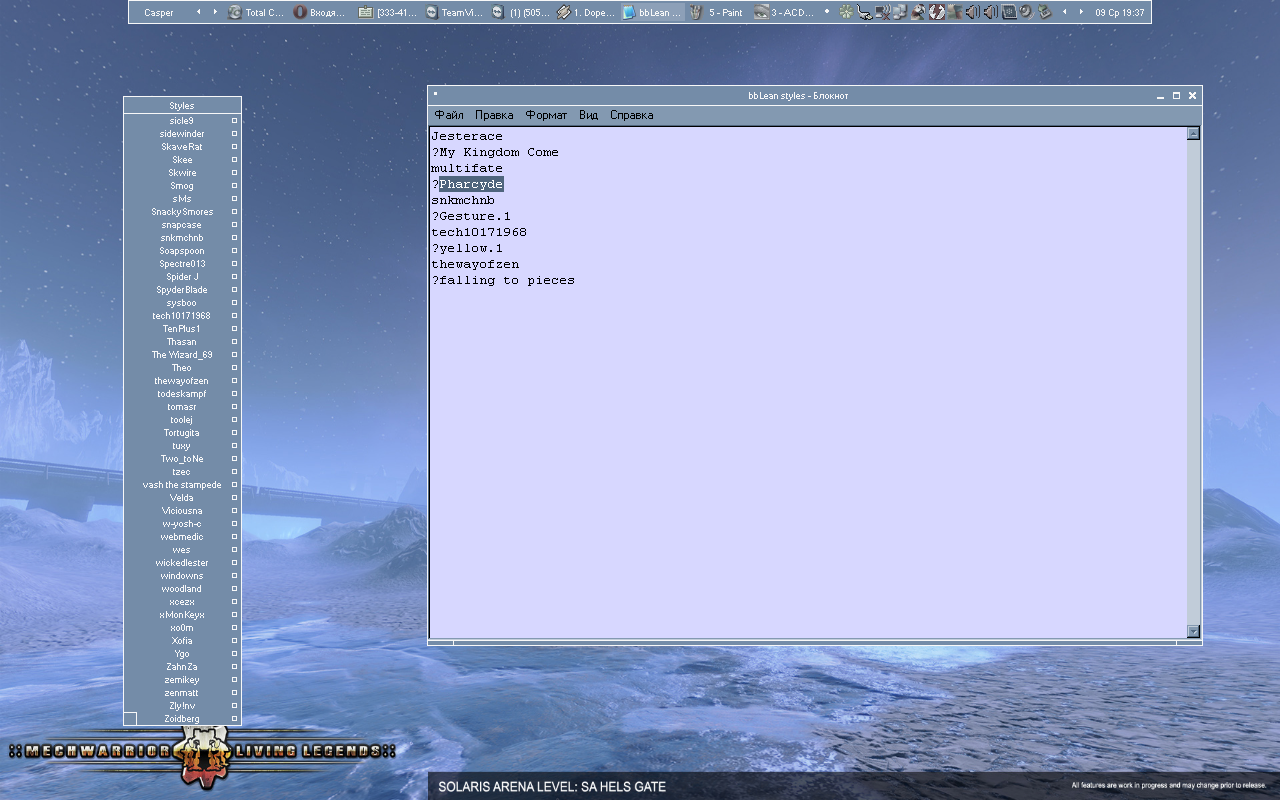Click the 'multifate' line in Notepad
Screen dimensions: 1280x800
click(467, 168)
